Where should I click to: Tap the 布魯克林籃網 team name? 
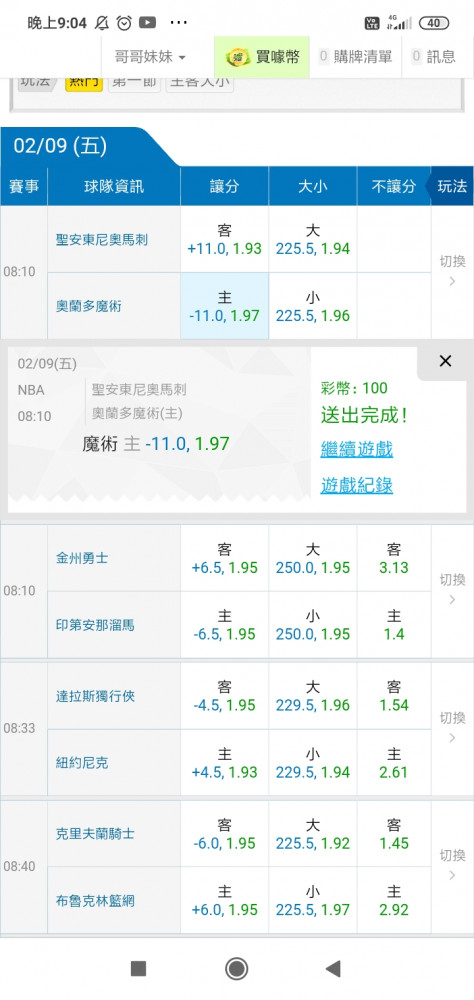[95, 901]
